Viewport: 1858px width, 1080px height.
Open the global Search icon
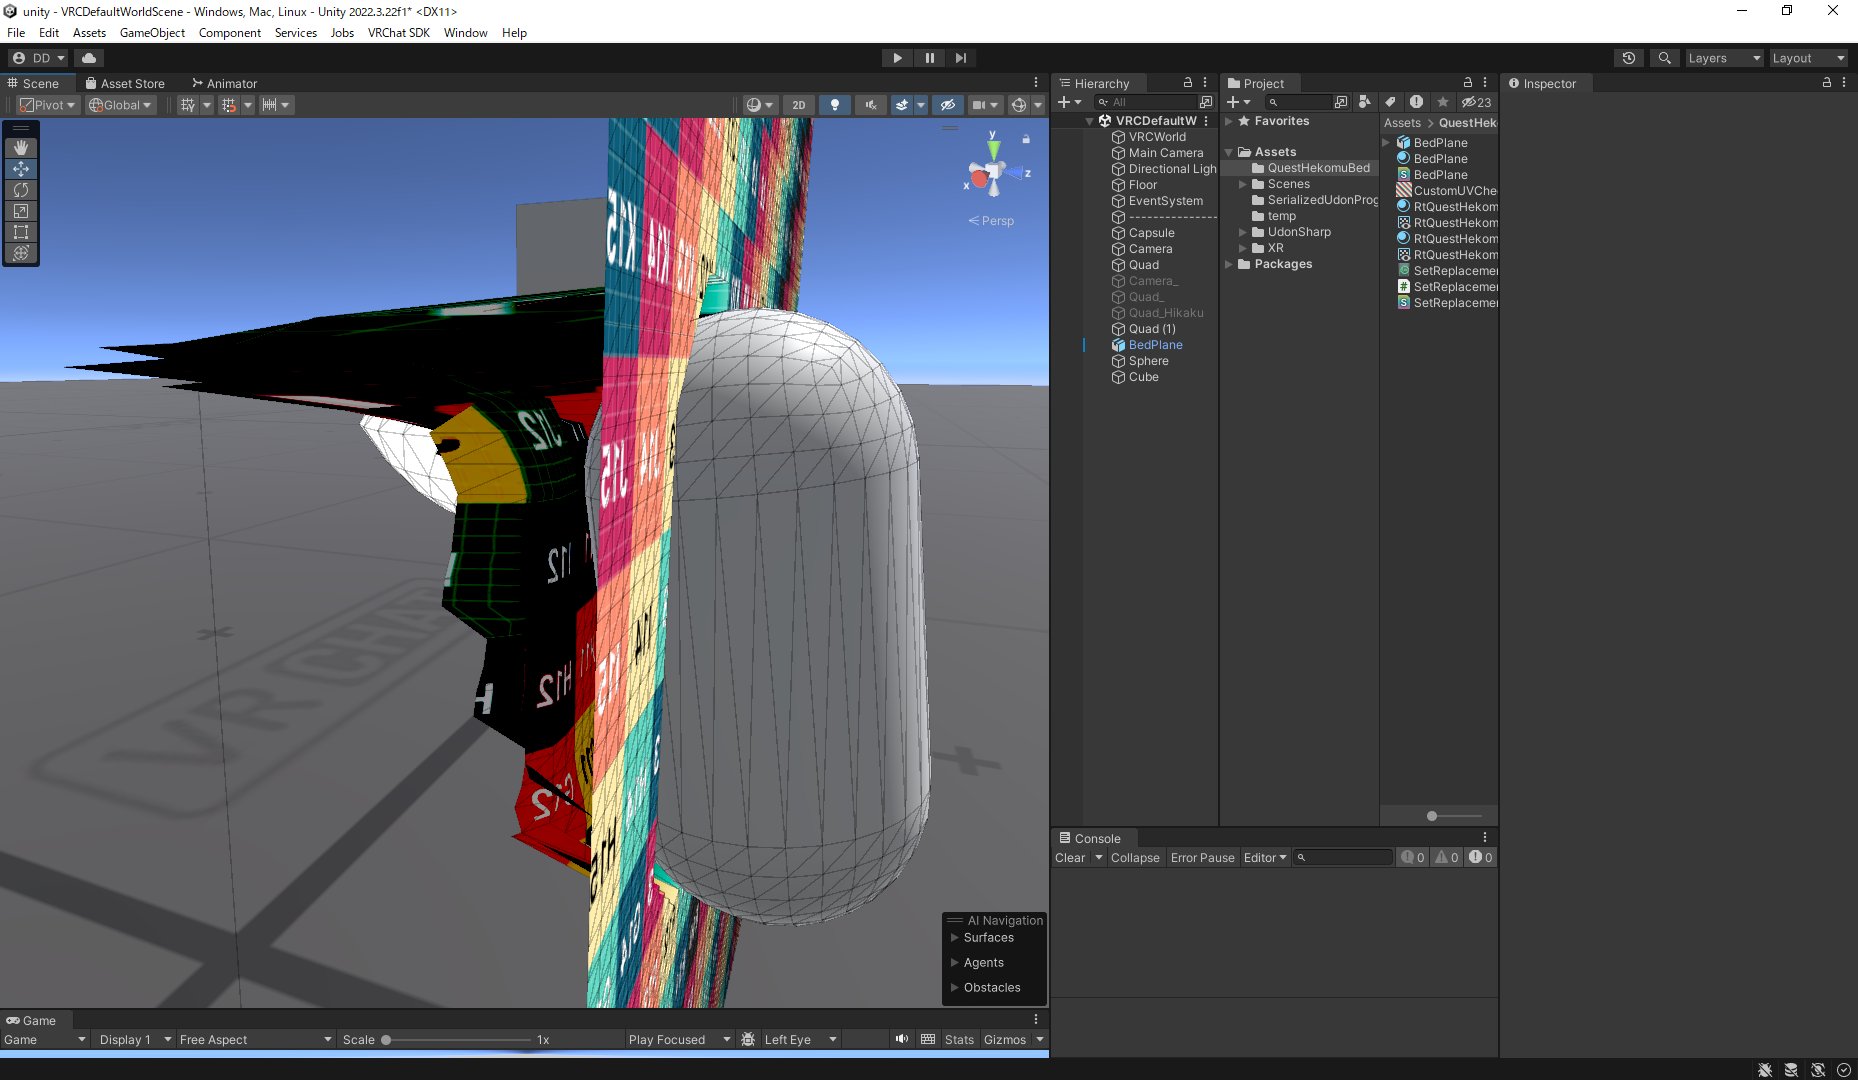point(1664,58)
